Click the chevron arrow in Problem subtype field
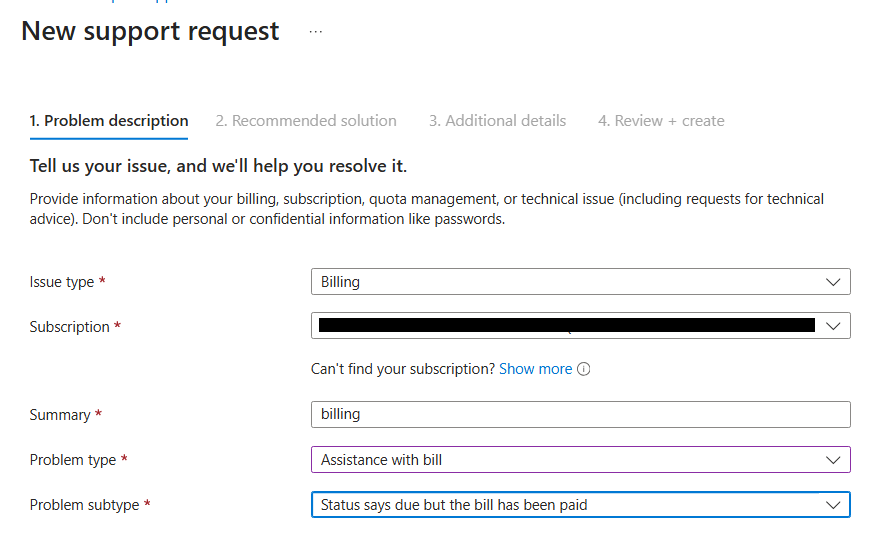This screenshot has height=549, width=883. (x=833, y=505)
